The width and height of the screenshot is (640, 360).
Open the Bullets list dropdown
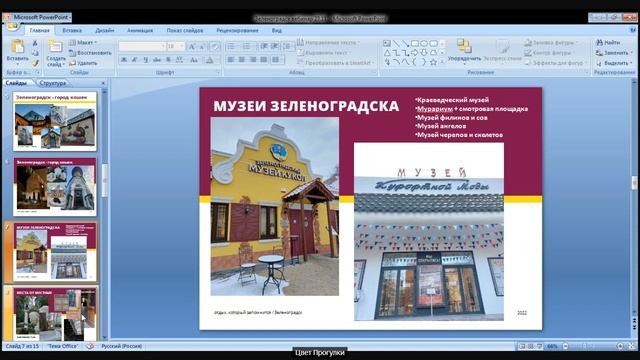click(x=233, y=47)
